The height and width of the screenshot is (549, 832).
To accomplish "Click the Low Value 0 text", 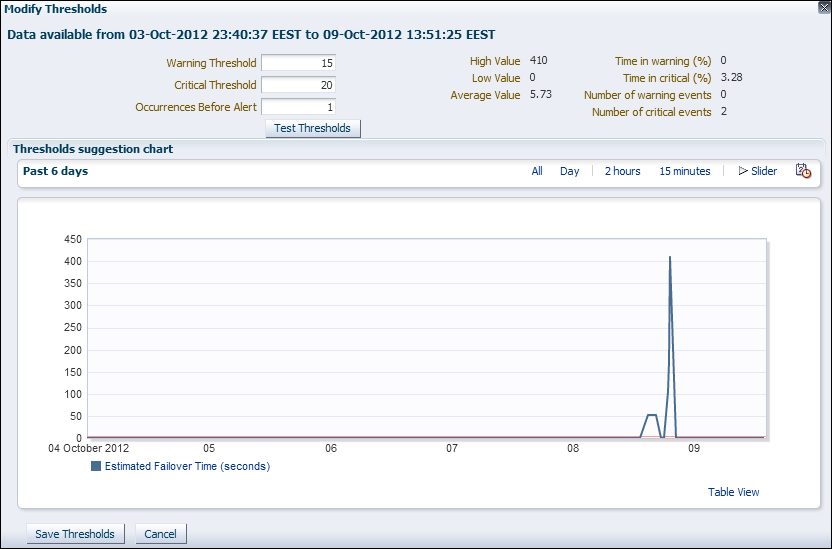I will [x=532, y=77].
